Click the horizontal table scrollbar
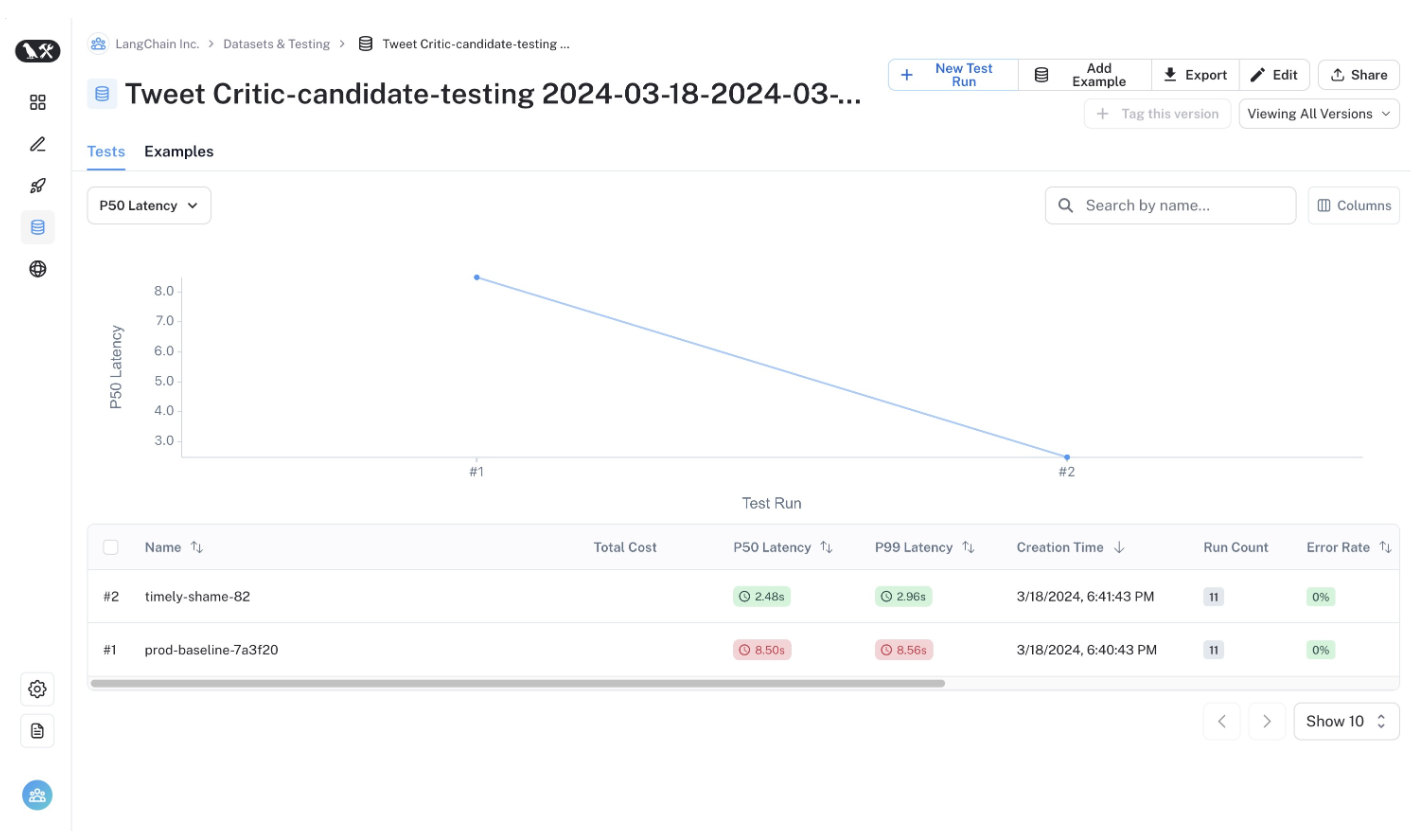Image resolution: width=1411 pixels, height=831 pixels. (517, 684)
